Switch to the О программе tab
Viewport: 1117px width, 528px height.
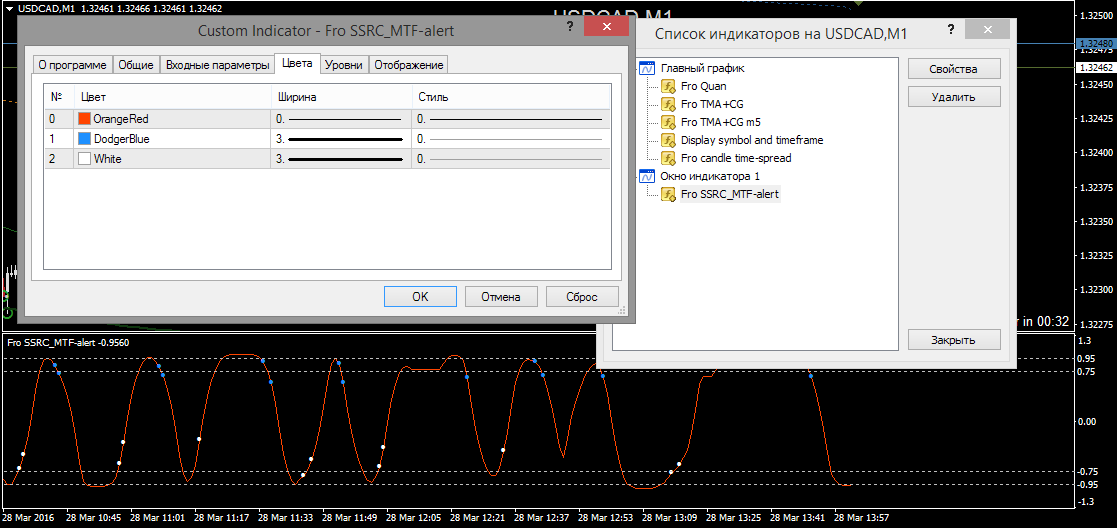[x=72, y=65]
